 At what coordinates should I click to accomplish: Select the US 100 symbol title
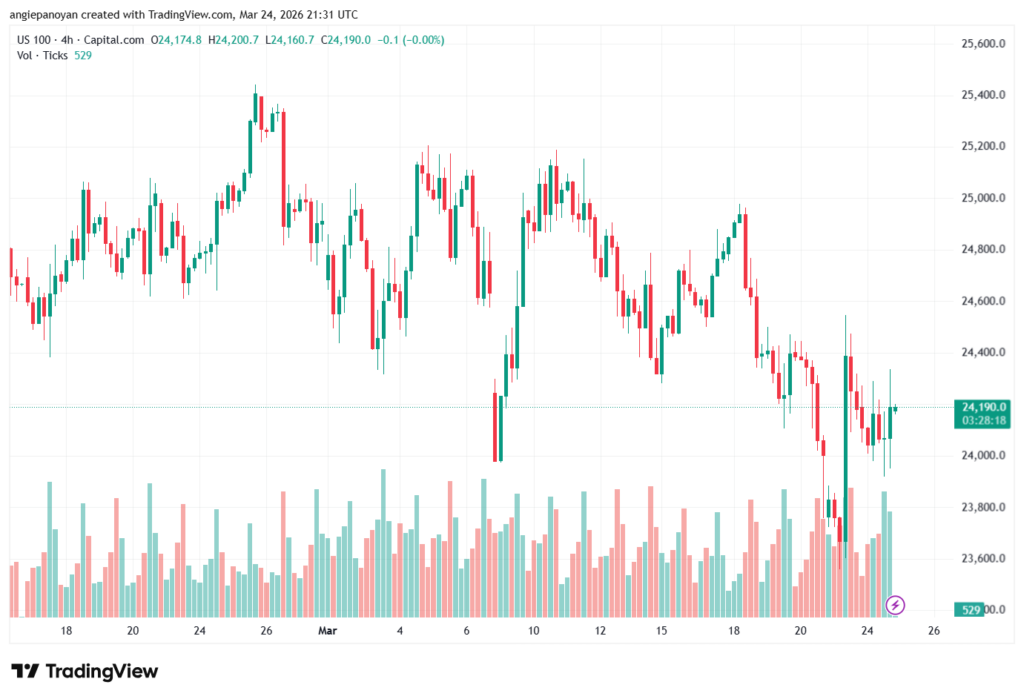click(34, 40)
